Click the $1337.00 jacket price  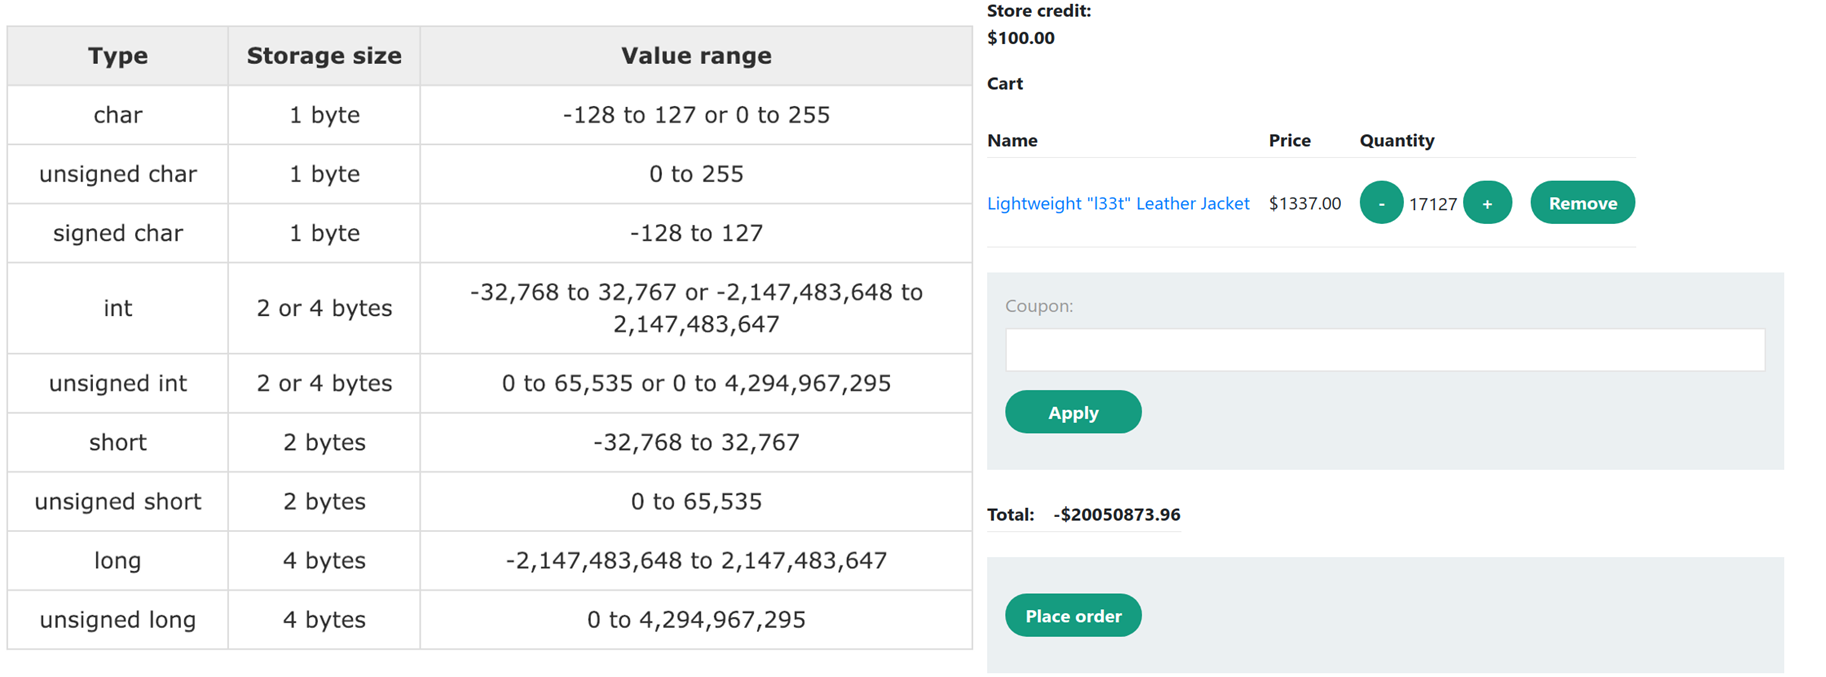1304,204
